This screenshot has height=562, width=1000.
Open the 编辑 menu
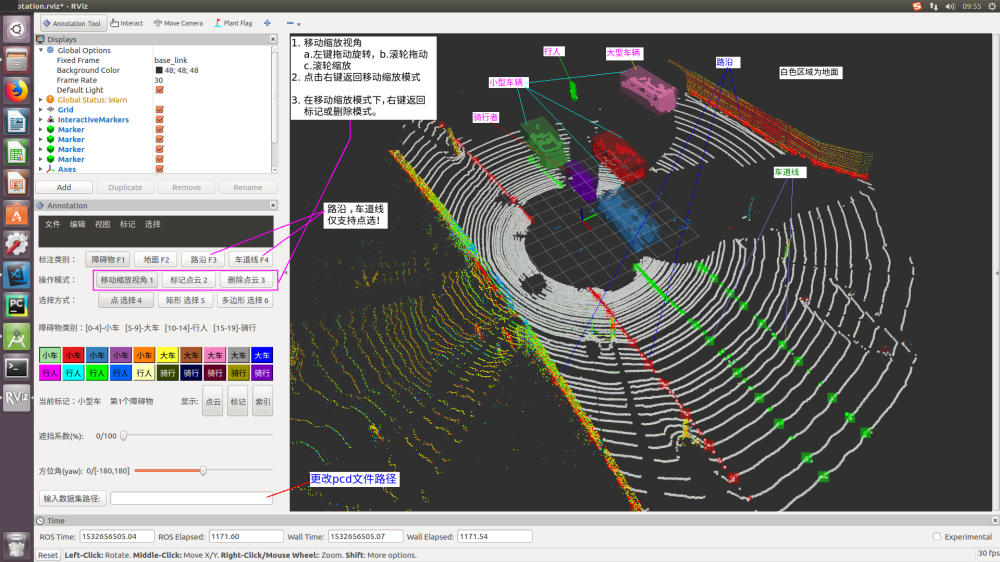coord(77,224)
